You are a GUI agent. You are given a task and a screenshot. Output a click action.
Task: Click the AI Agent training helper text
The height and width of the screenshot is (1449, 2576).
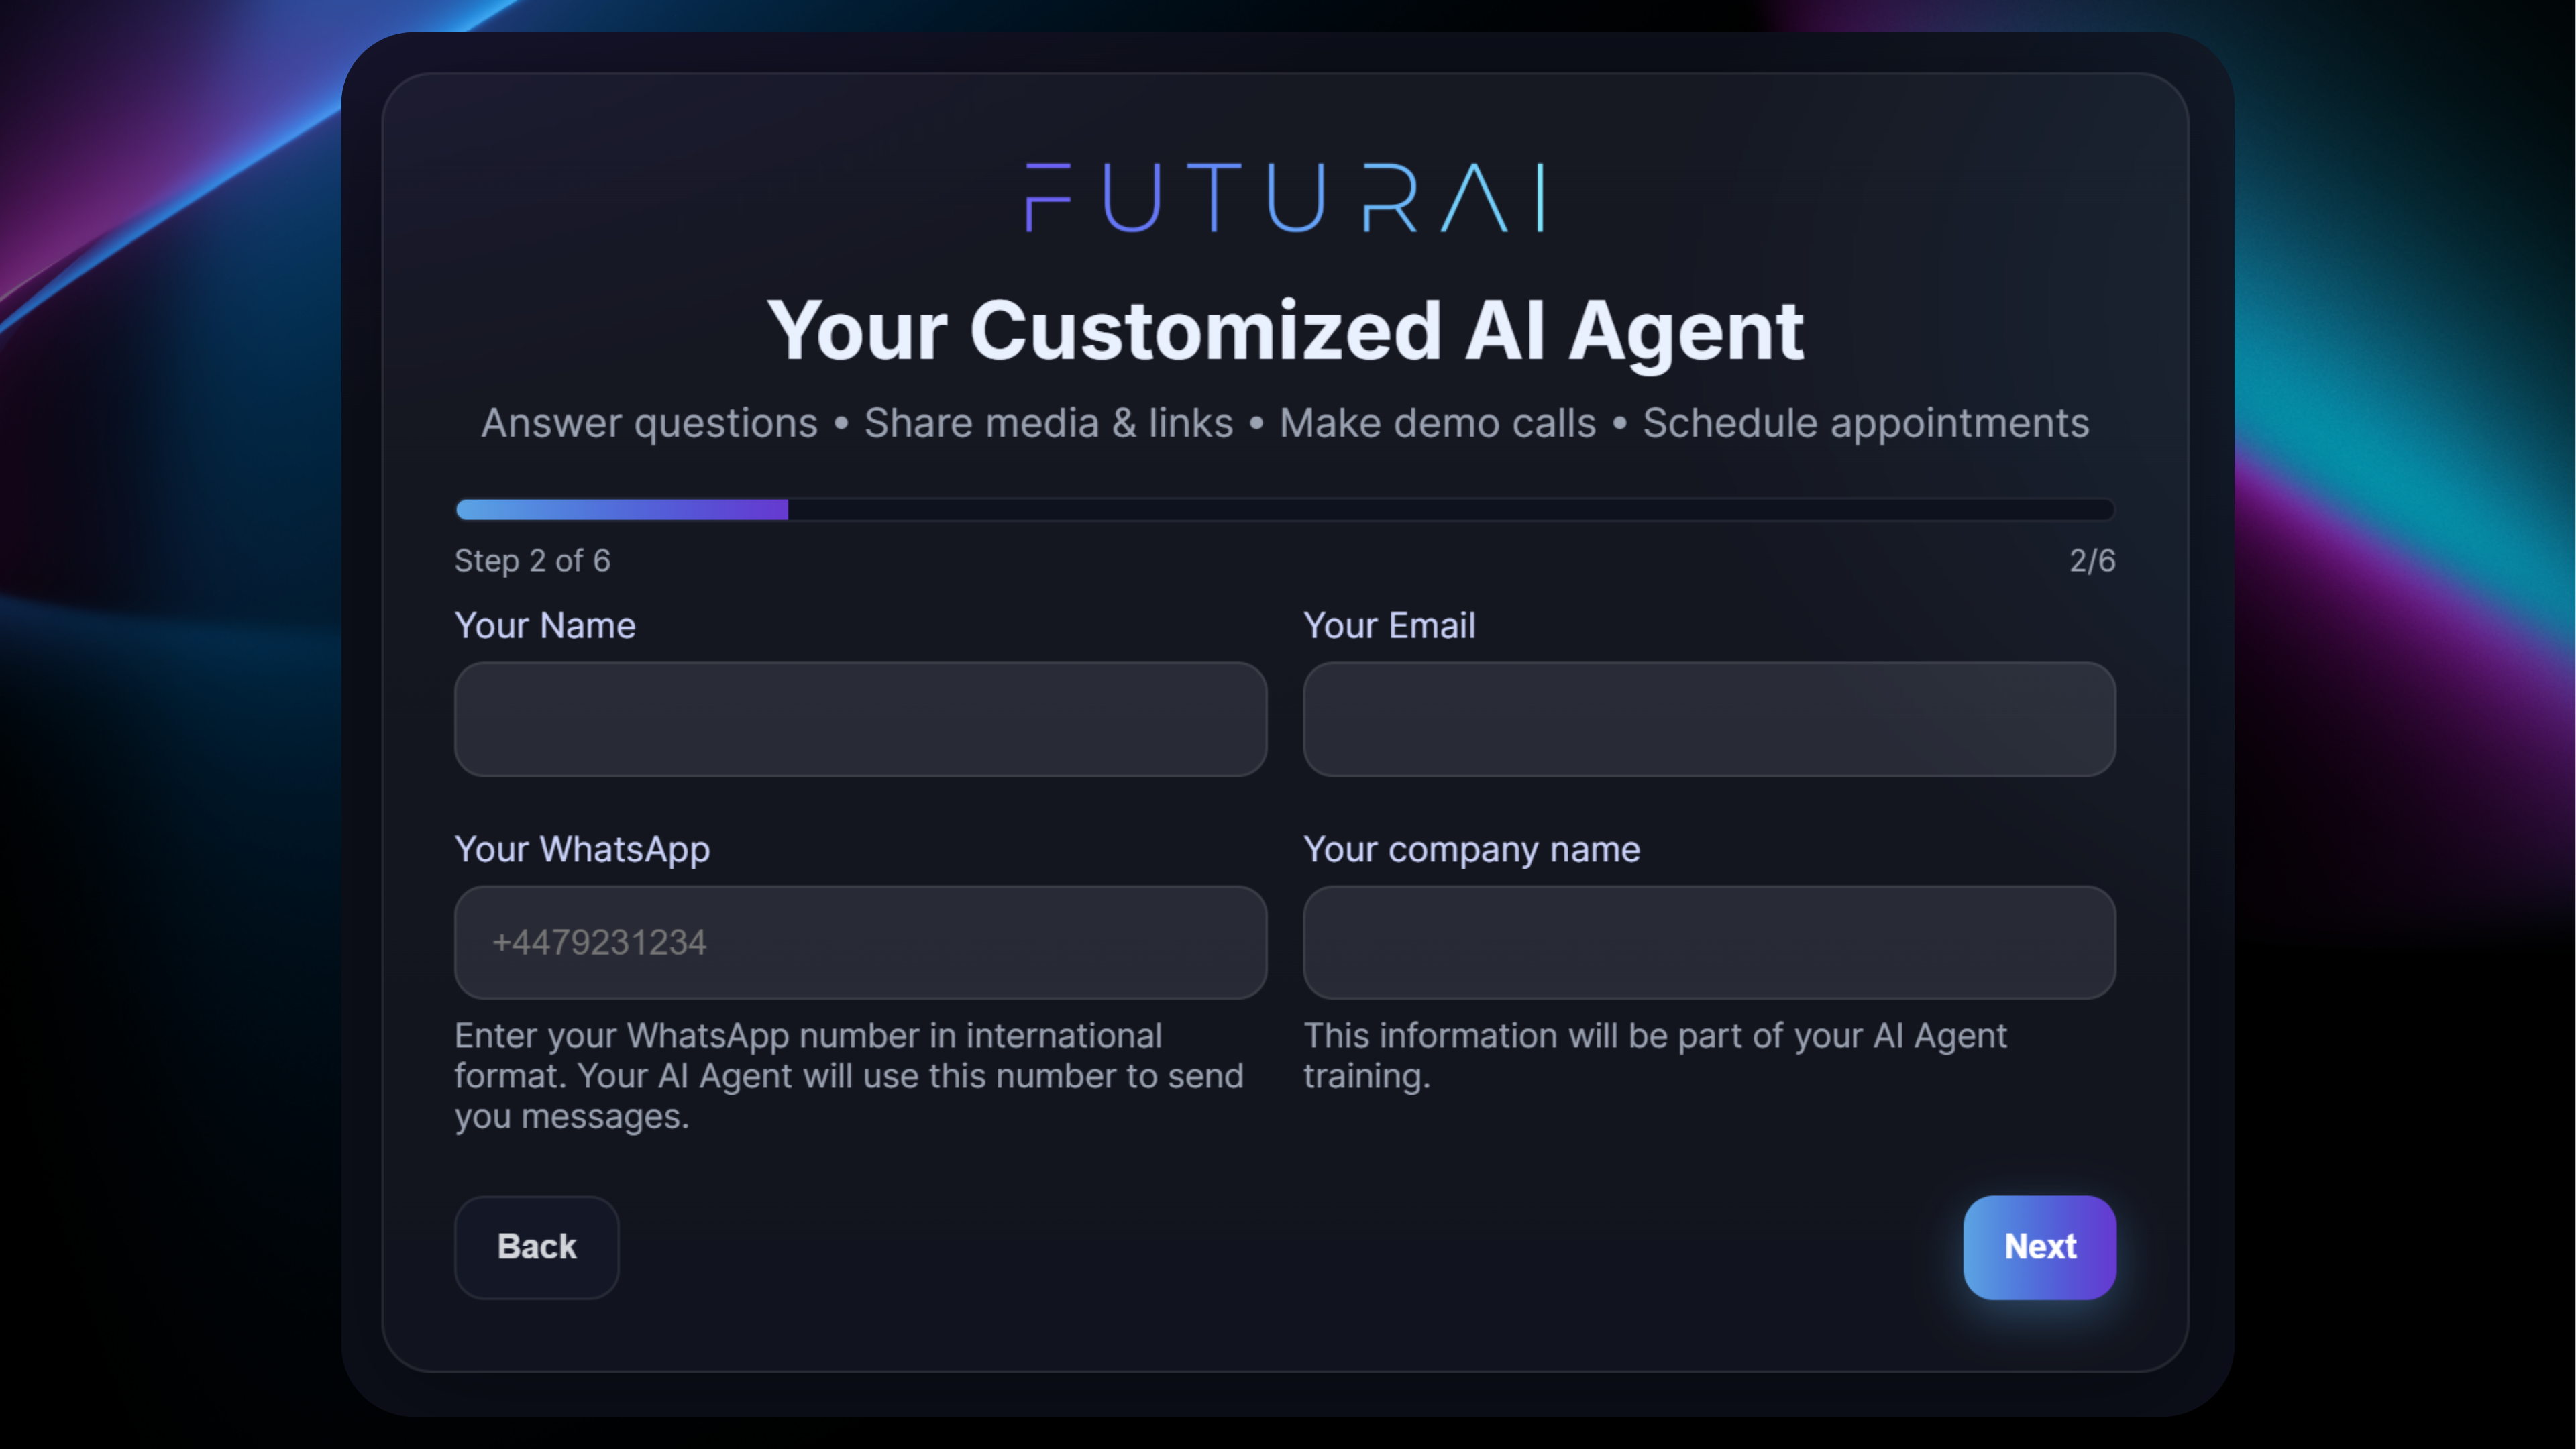pos(1654,1056)
